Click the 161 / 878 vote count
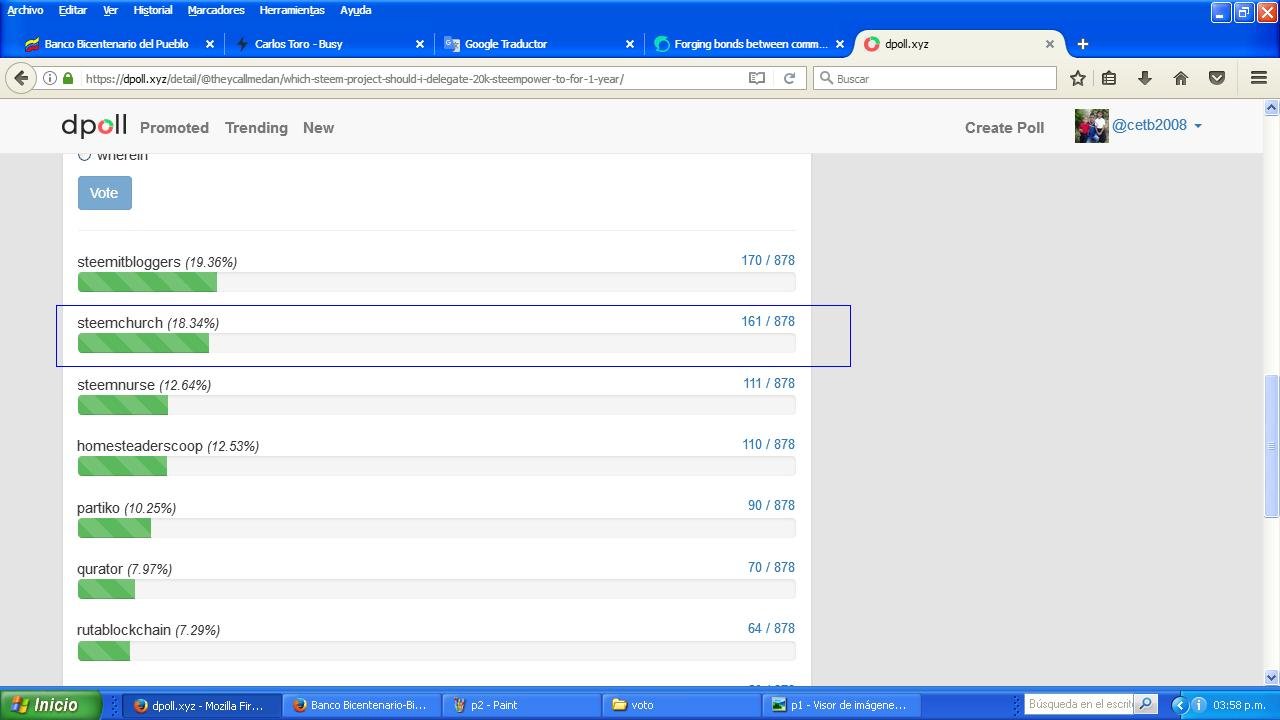This screenshot has width=1280, height=720. (768, 321)
